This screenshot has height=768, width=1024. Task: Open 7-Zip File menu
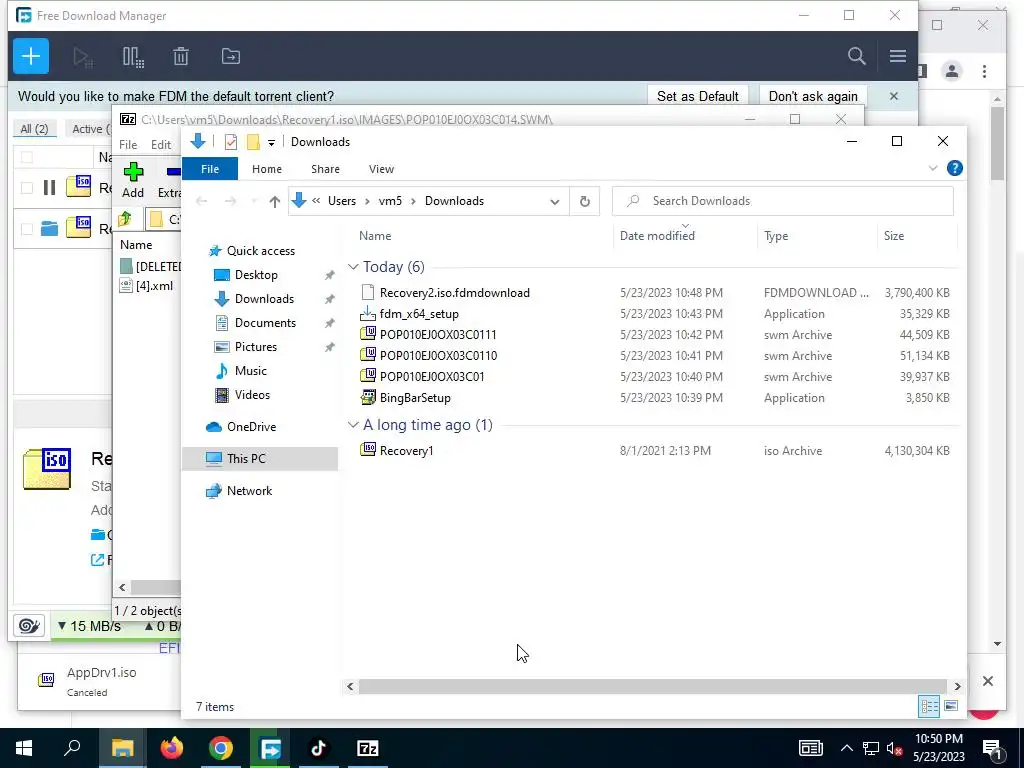click(x=128, y=145)
